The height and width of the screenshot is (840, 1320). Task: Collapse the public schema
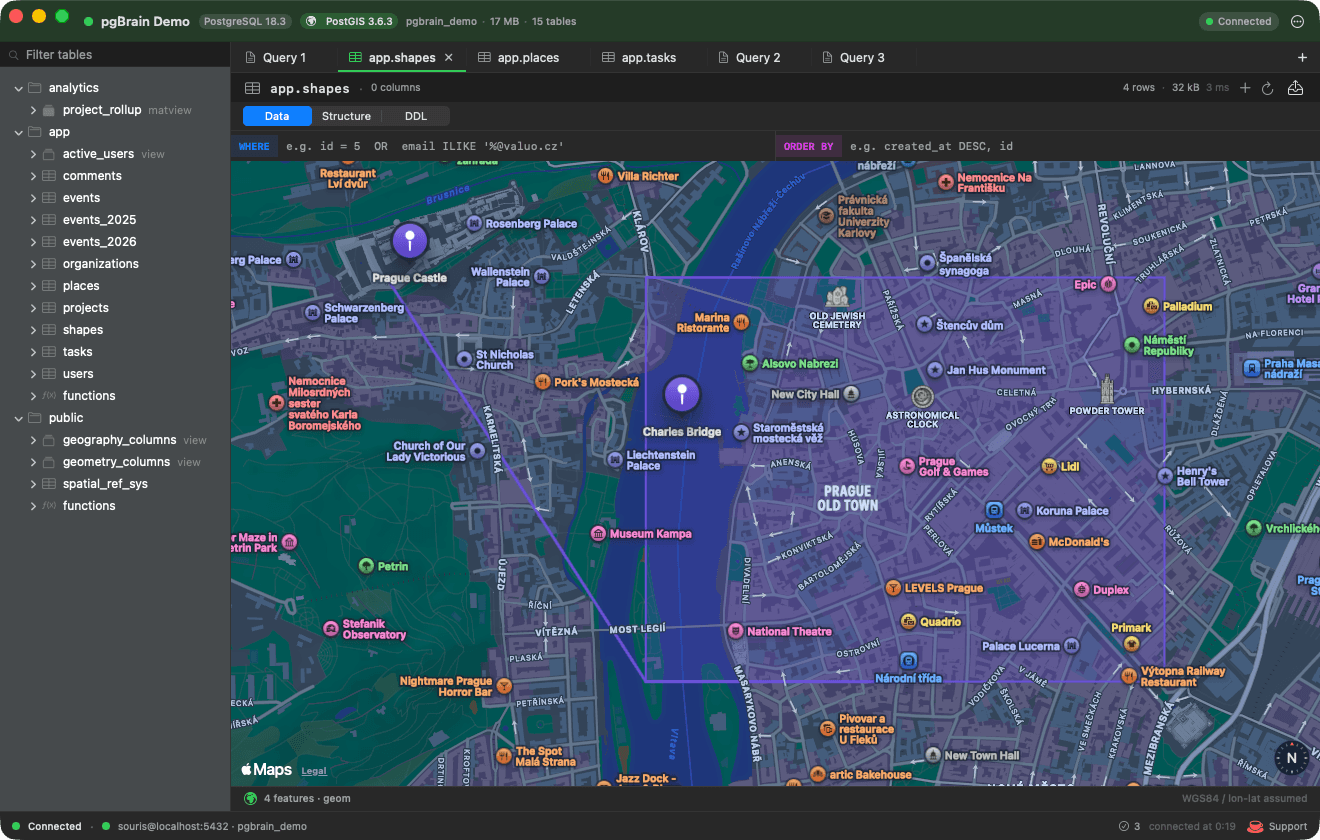[18, 418]
